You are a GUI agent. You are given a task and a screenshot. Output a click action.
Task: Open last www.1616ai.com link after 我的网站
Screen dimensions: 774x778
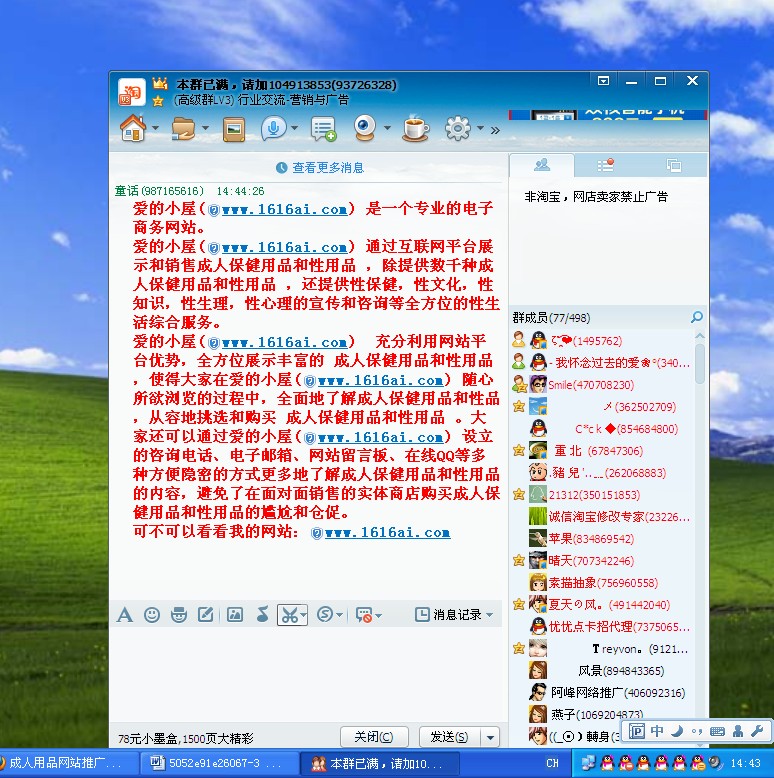click(387, 532)
